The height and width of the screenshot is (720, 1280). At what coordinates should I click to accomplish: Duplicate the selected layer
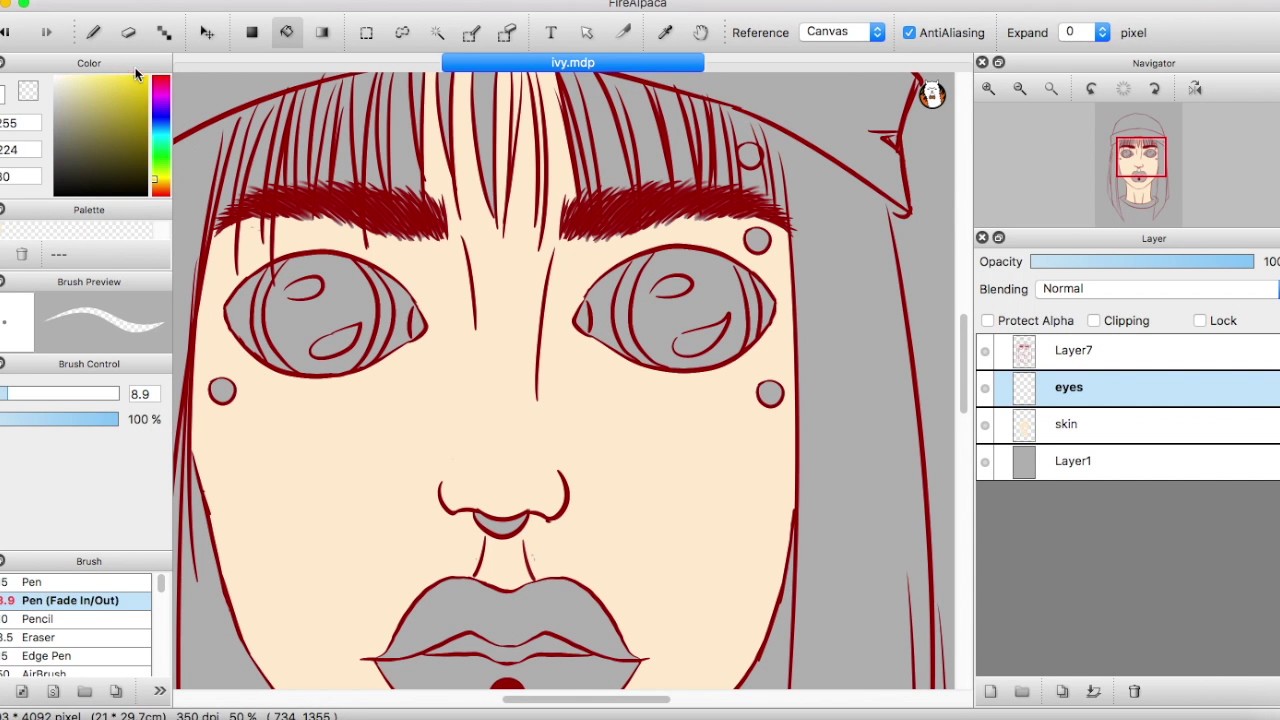tap(1062, 691)
